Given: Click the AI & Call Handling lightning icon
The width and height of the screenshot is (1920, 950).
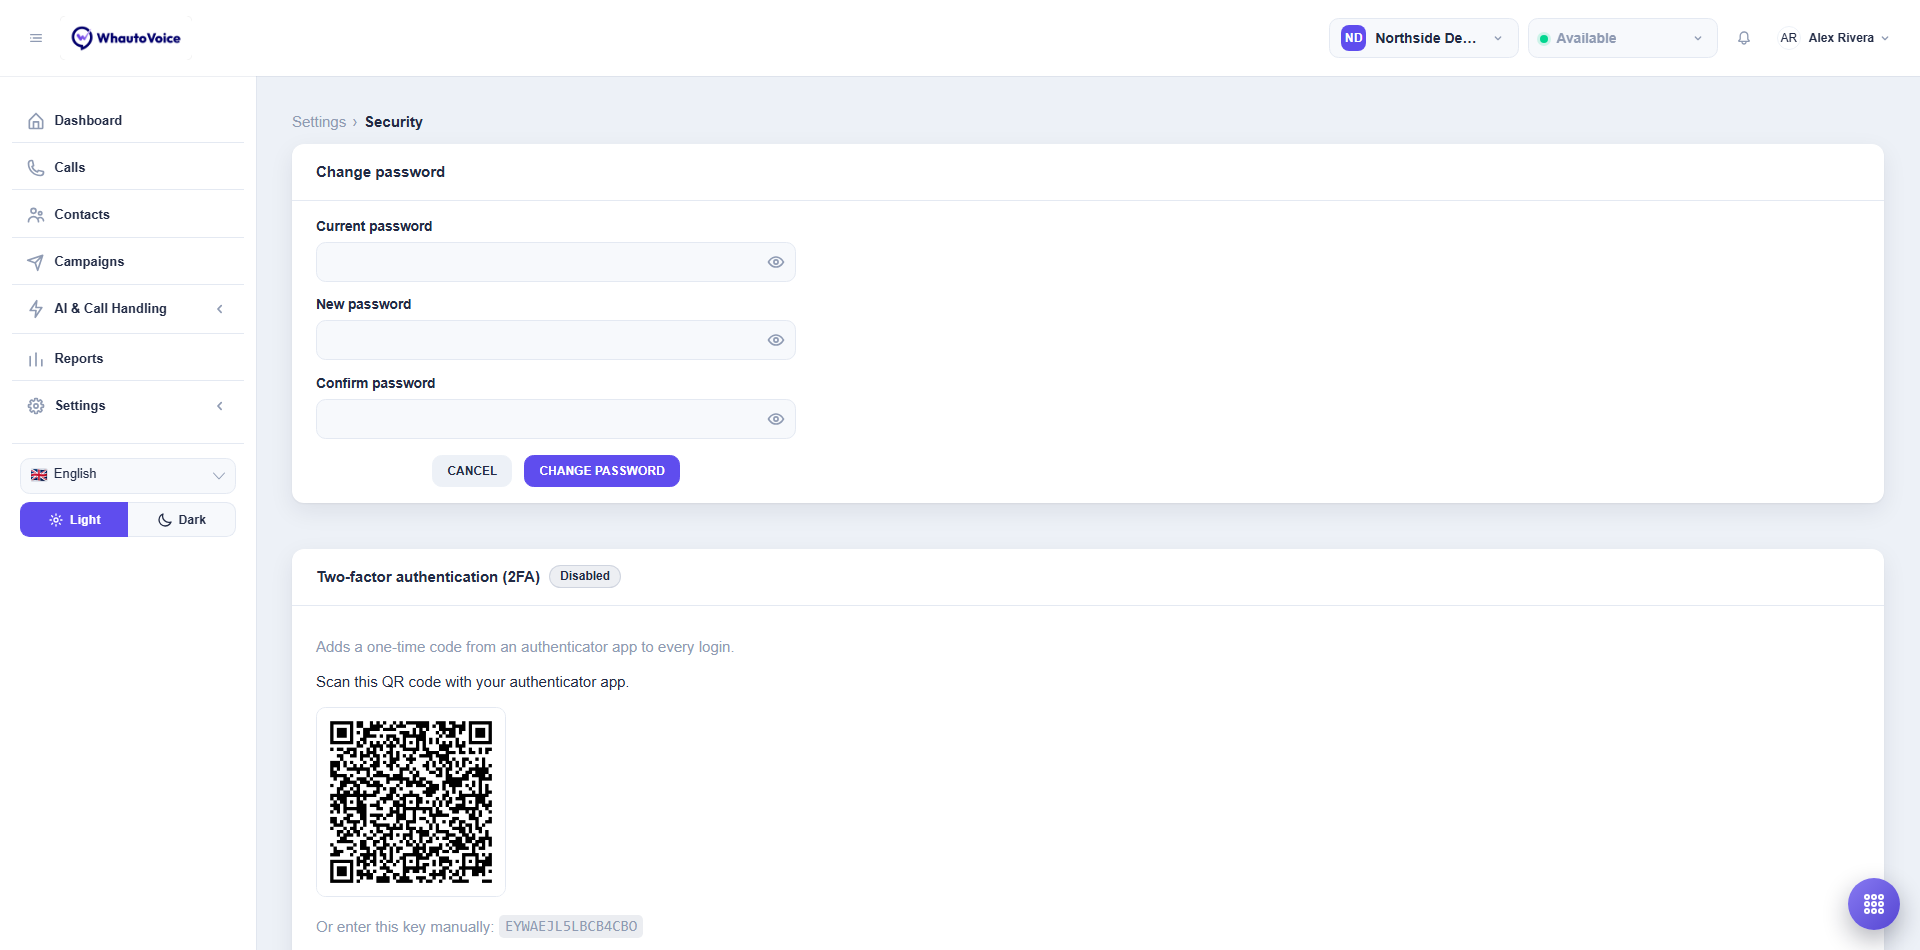Looking at the screenshot, I should (36, 309).
